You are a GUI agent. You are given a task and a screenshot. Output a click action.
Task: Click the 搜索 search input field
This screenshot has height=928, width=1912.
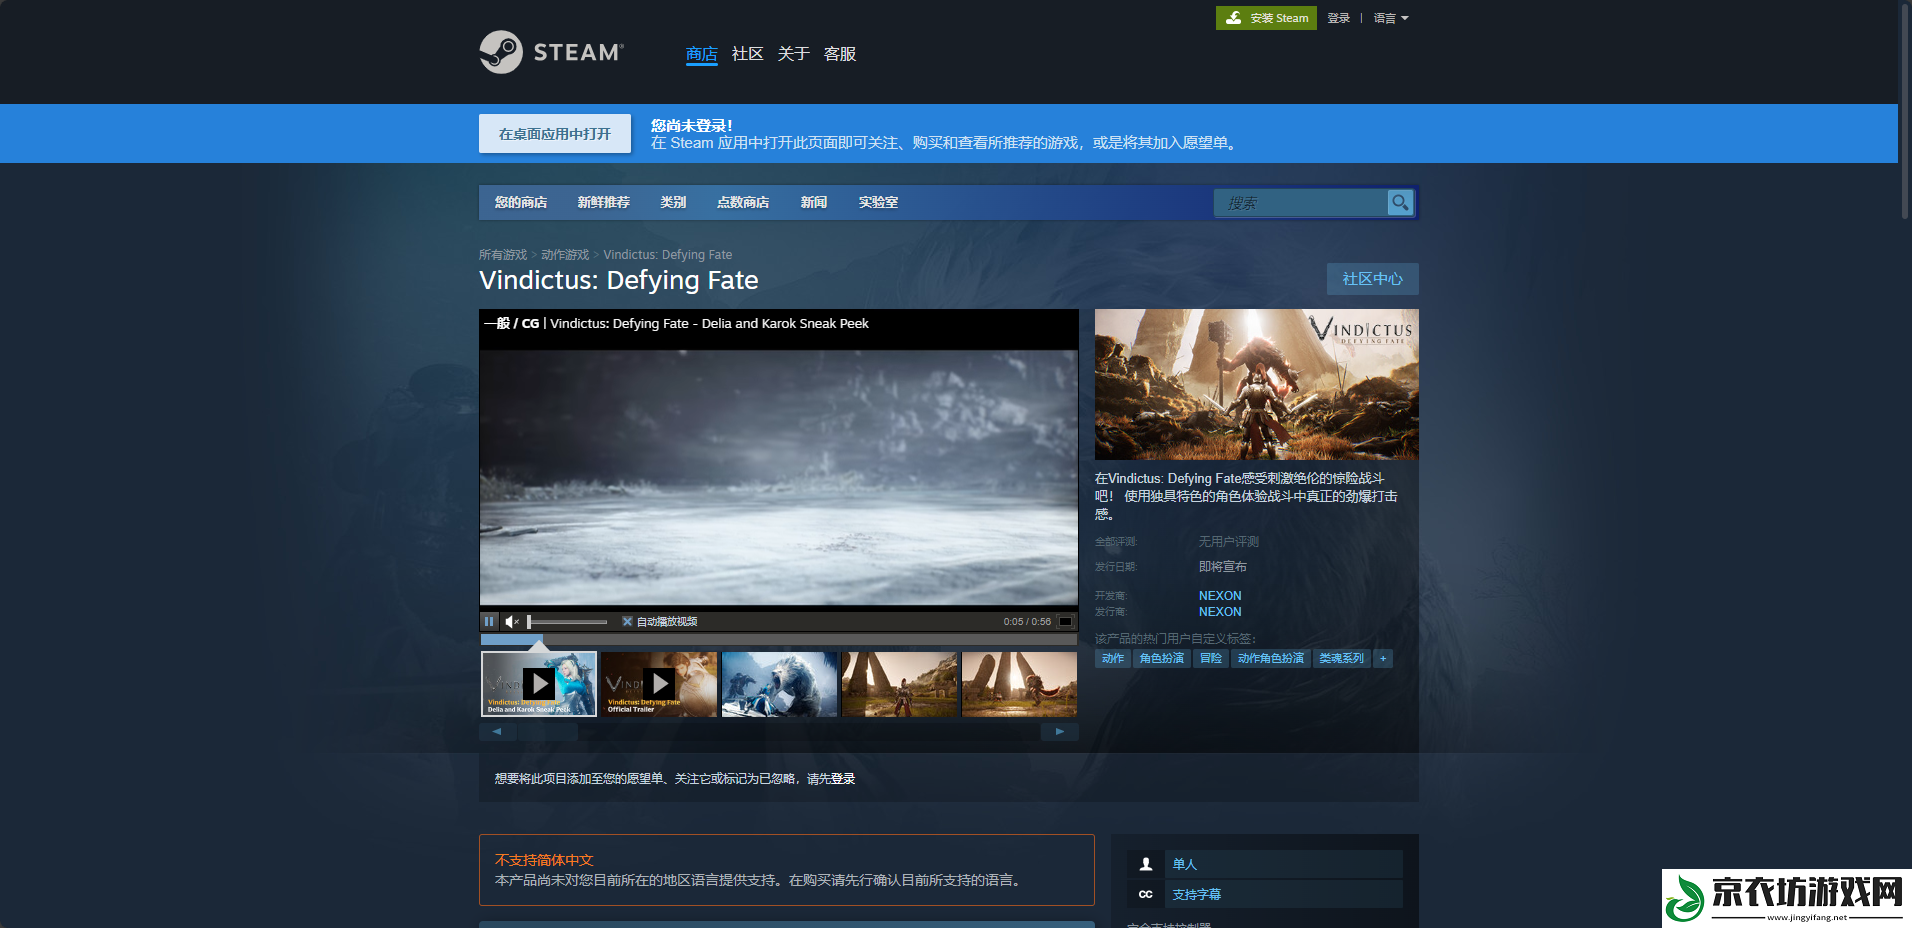(x=1300, y=203)
